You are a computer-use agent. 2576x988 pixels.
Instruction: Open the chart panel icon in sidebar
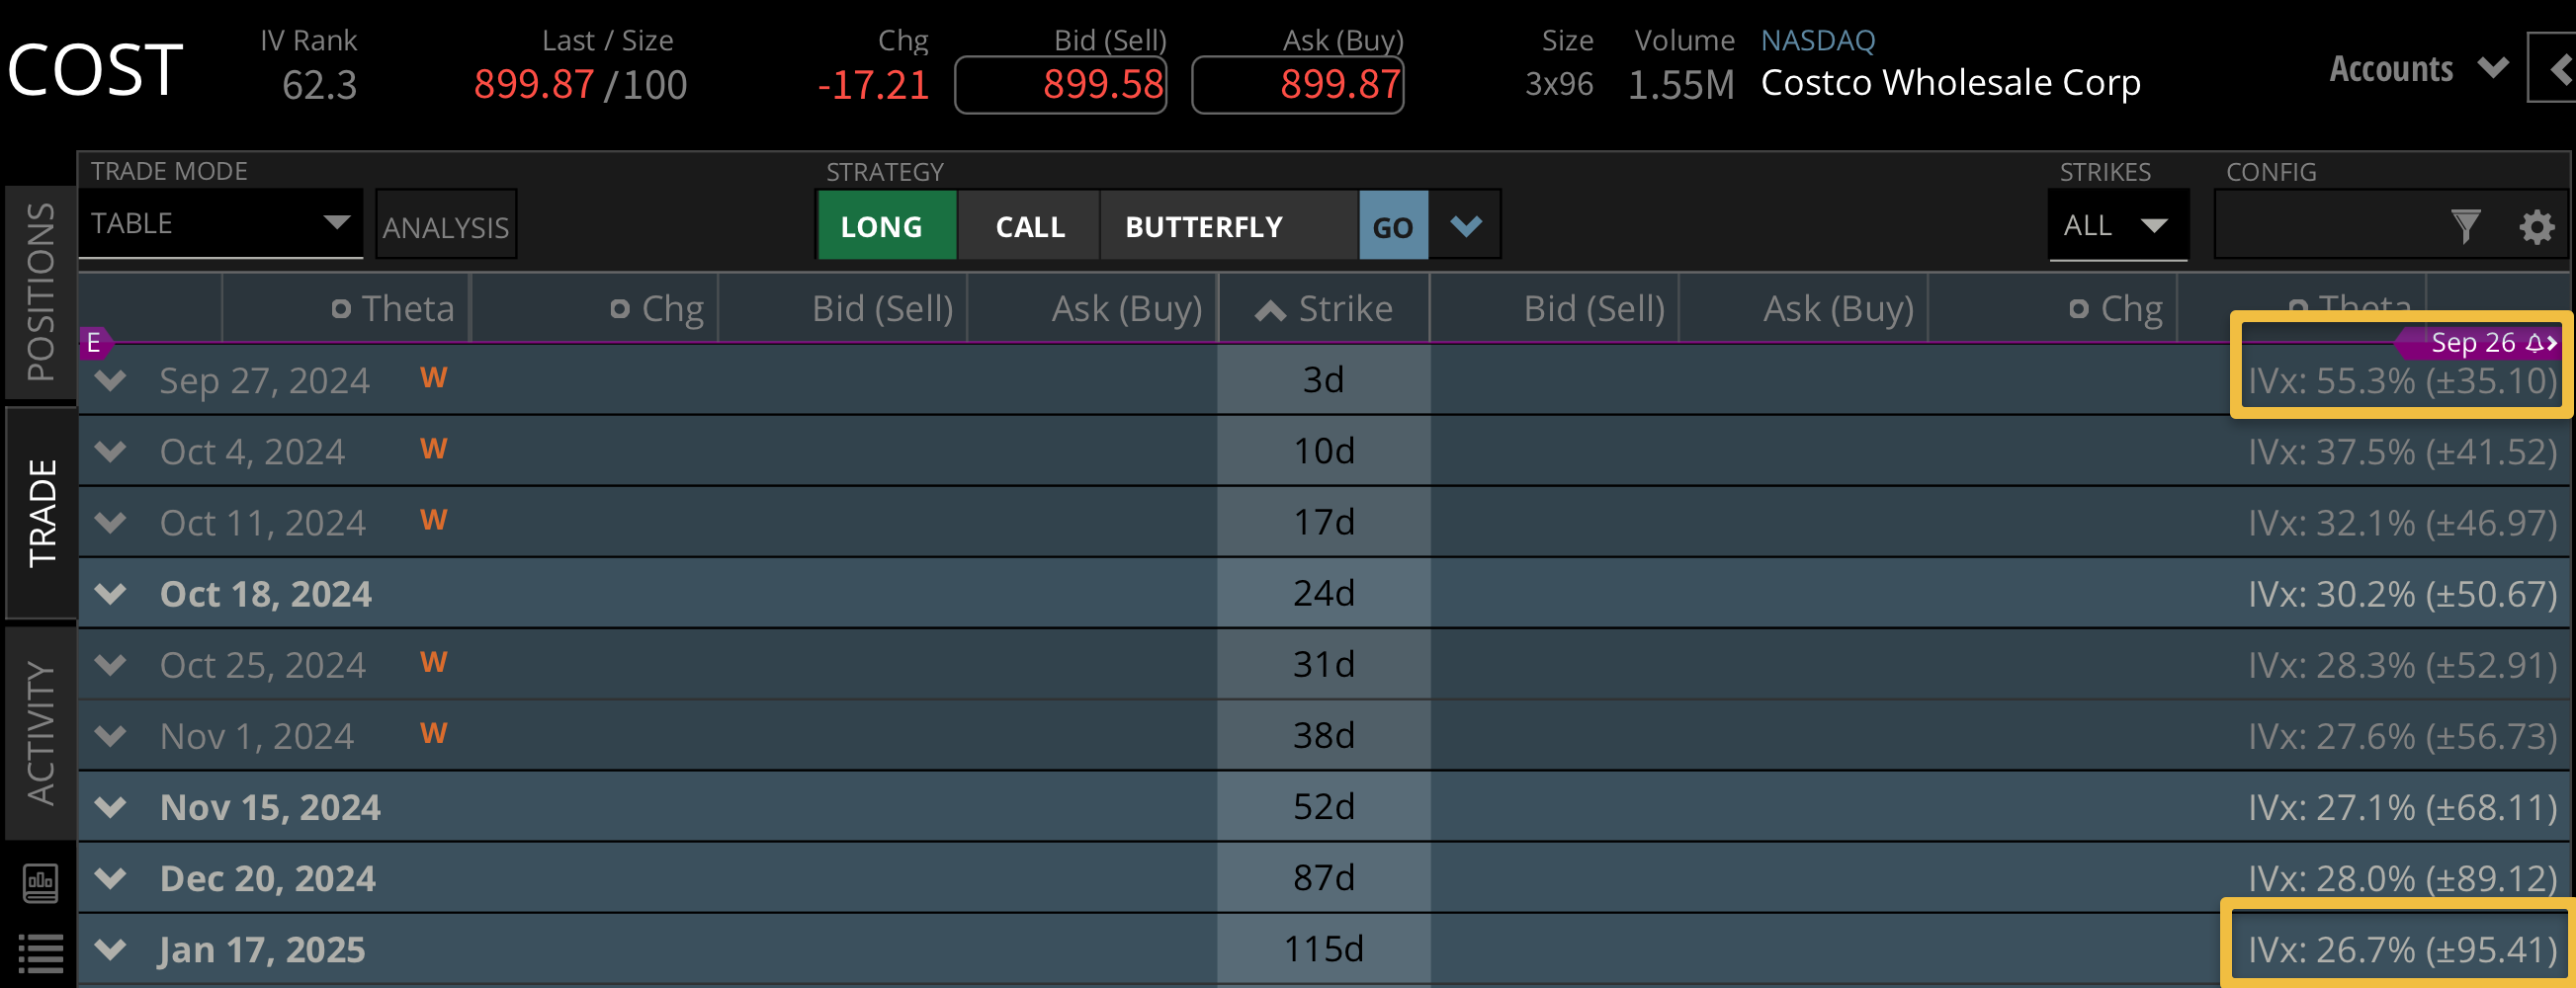click(x=41, y=883)
